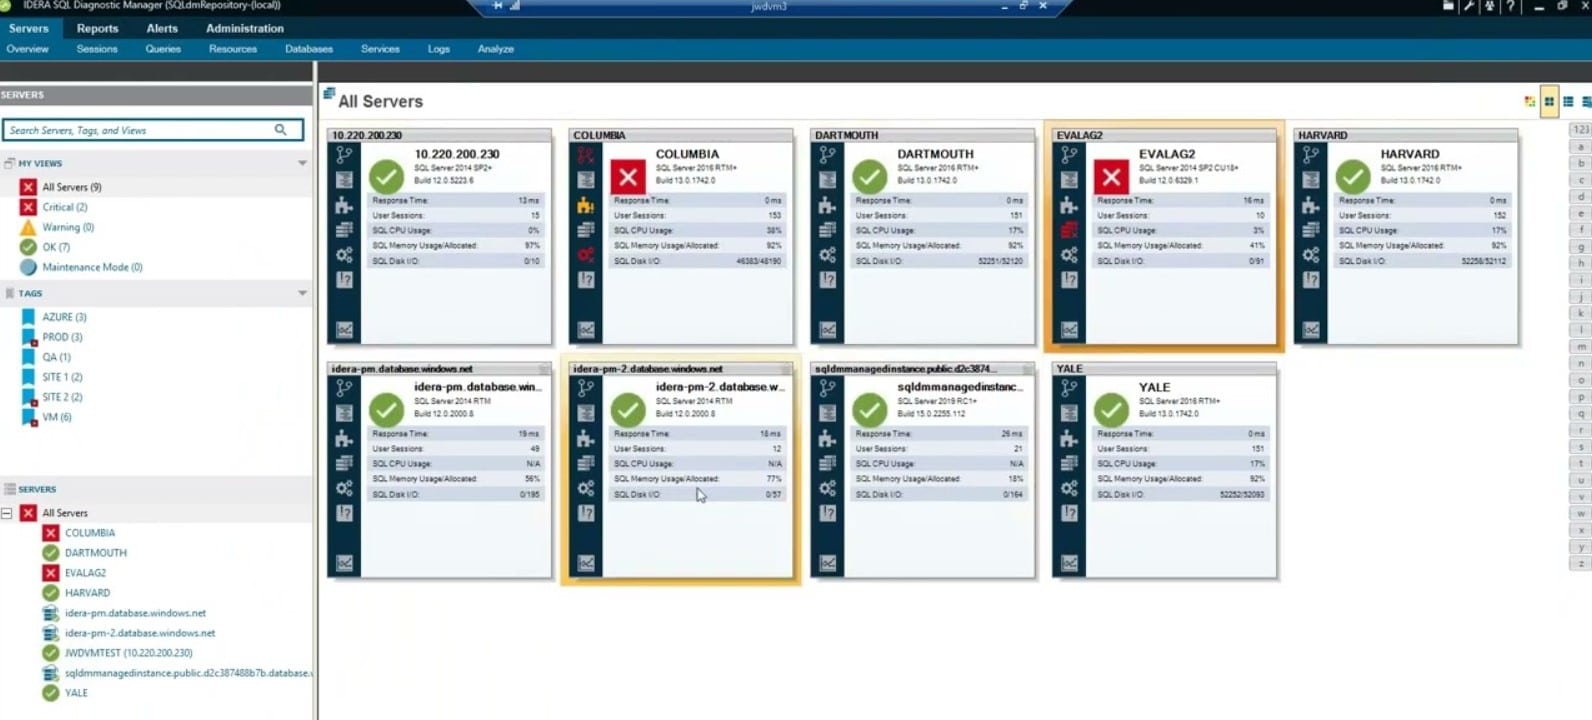Image resolution: width=1592 pixels, height=720 pixels.
Task: Open puzzle resources icon on idera-pm card
Action: point(344,438)
